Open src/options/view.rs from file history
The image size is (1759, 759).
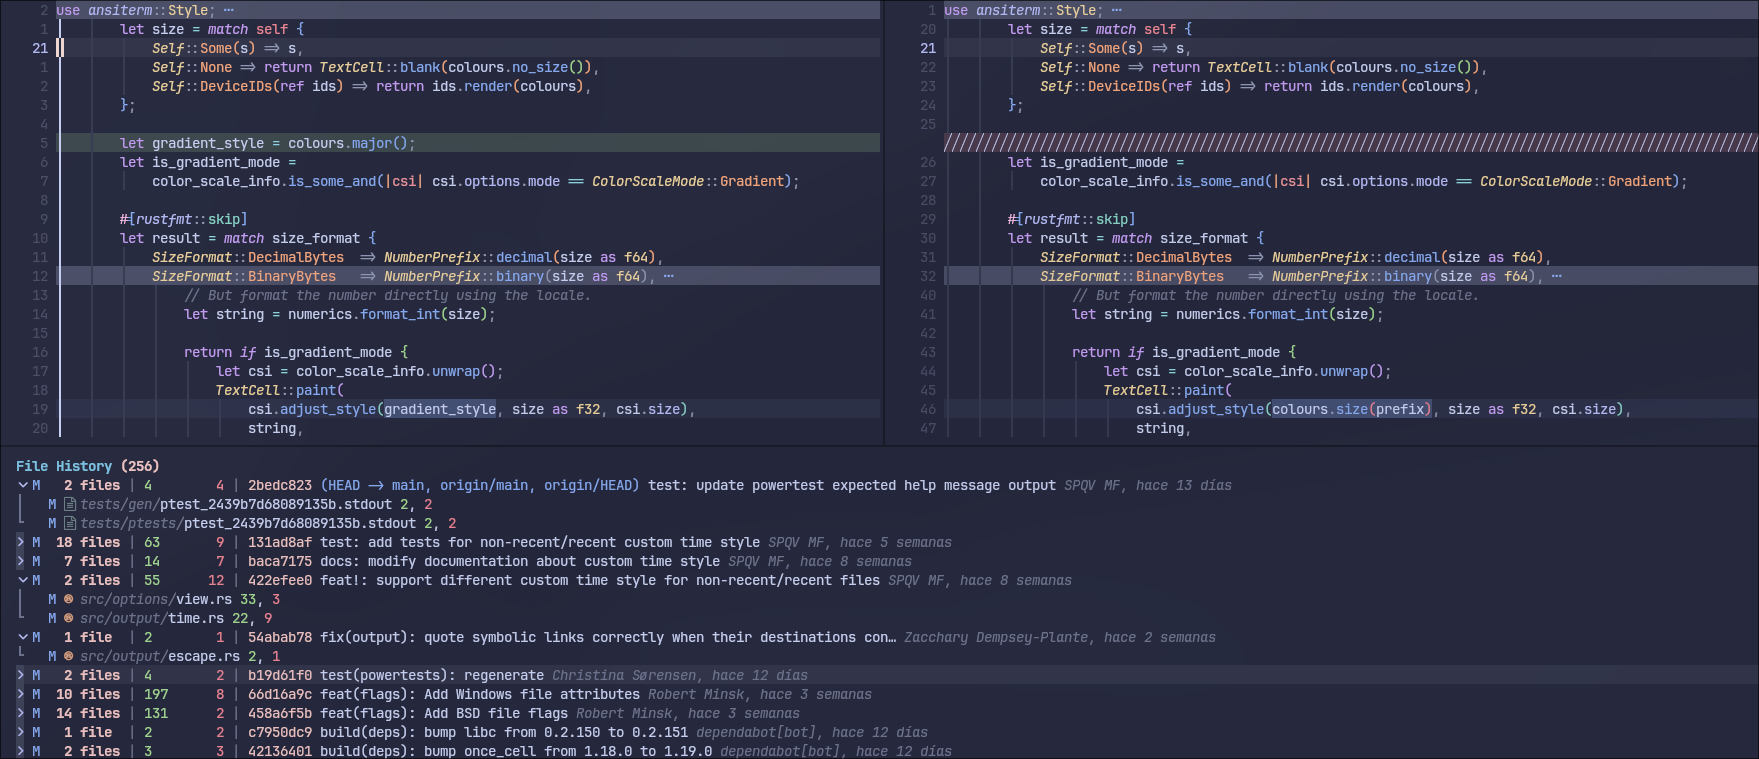pyautogui.click(x=156, y=599)
